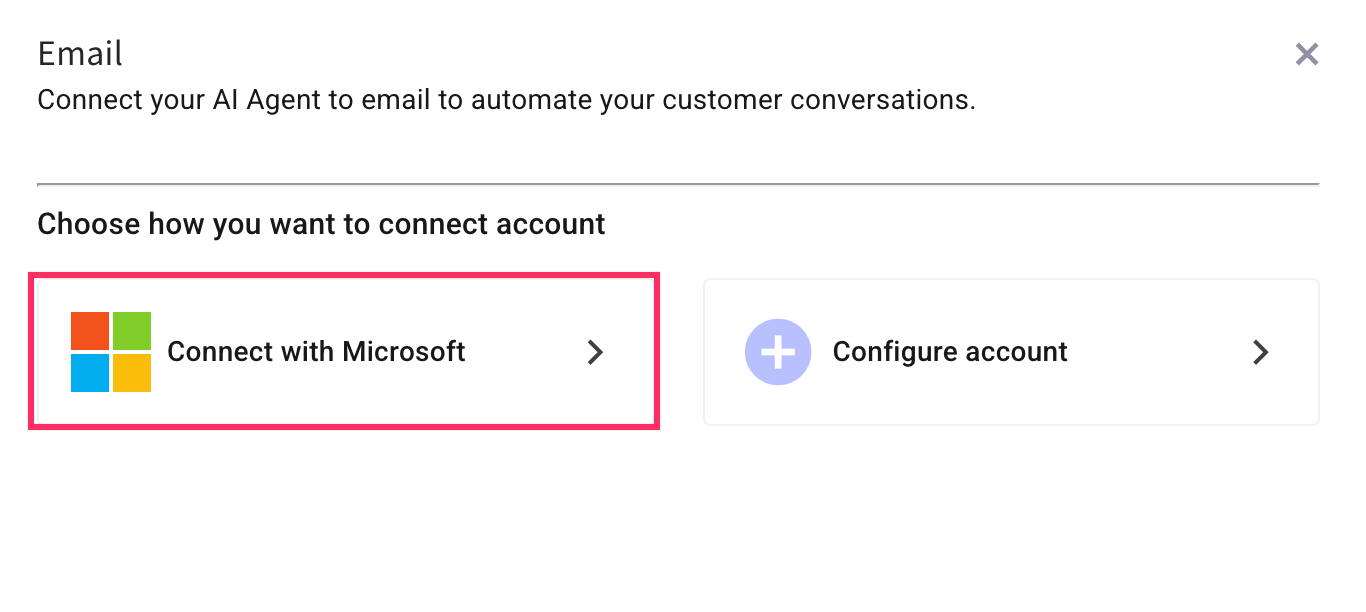
Task: Click the Email dialog title
Action: click(x=80, y=53)
